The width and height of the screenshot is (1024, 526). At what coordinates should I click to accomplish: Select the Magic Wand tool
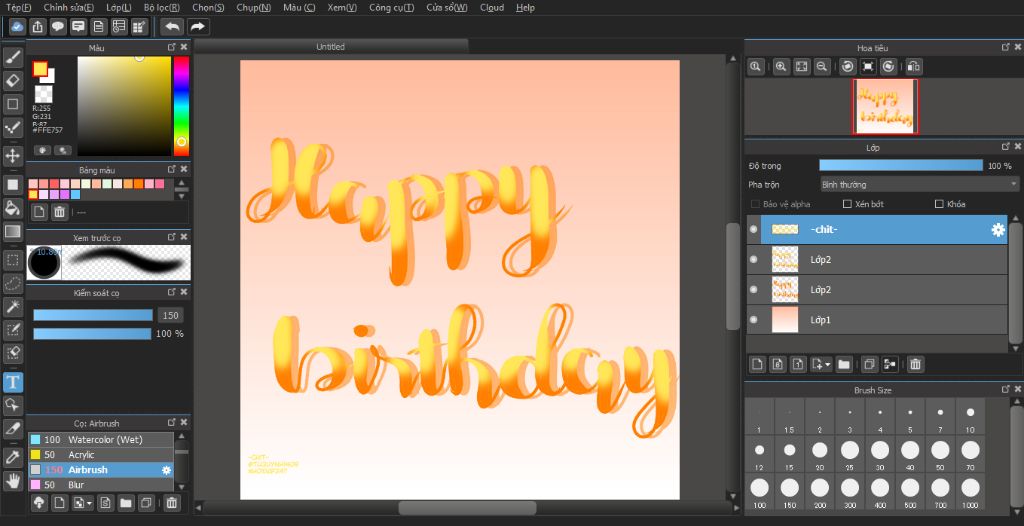pos(13,306)
